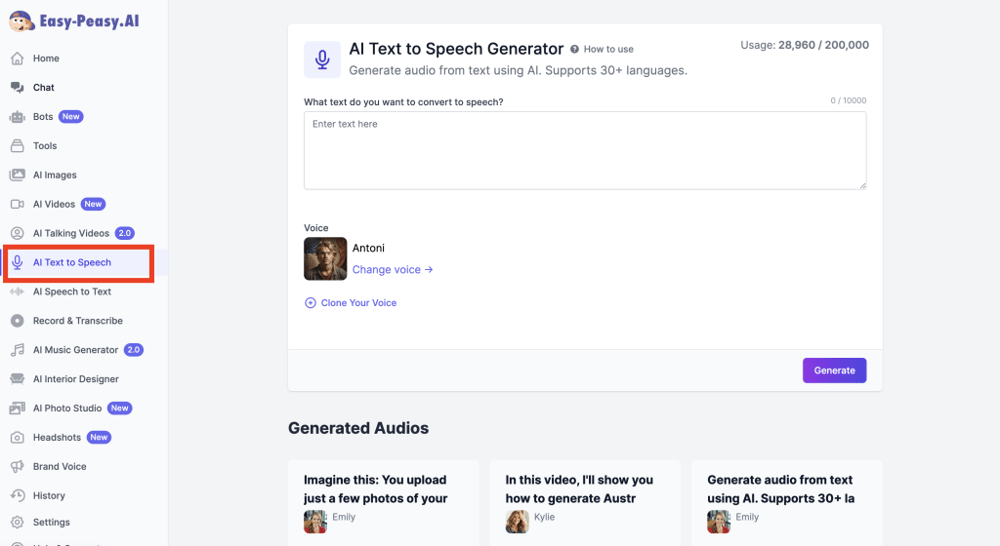Click the AI Music Generator note icon
The image size is (1000, 546).
click(x=17, y=350)
